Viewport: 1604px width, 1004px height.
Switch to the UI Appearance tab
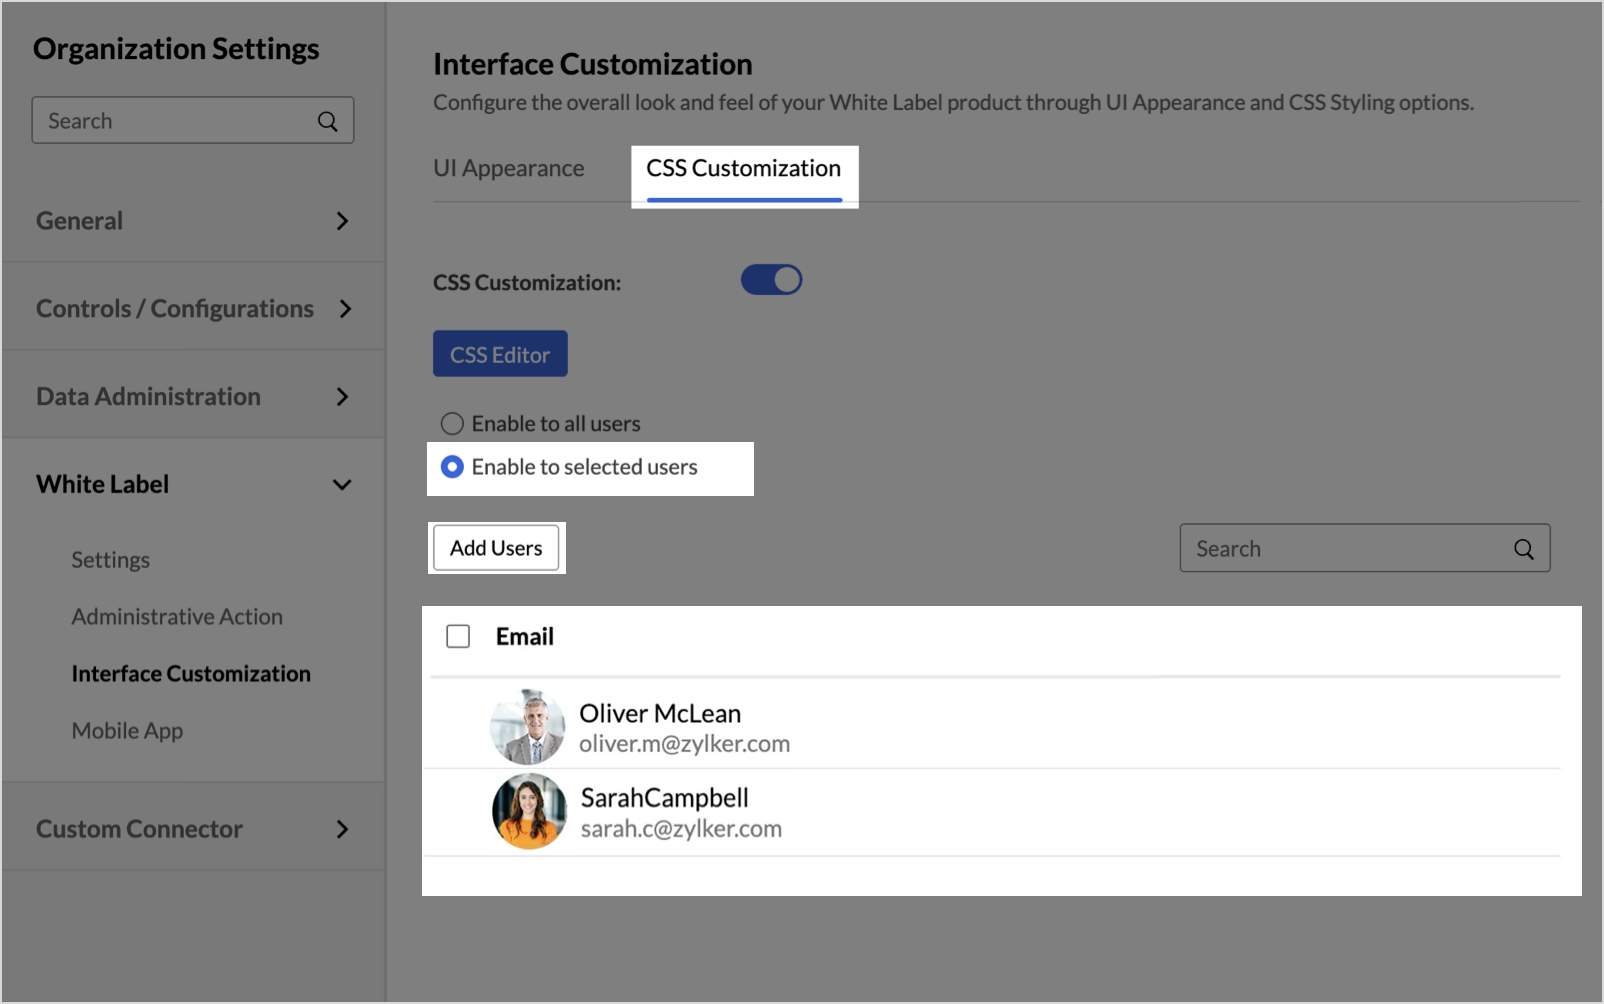(x=508, y=169)
